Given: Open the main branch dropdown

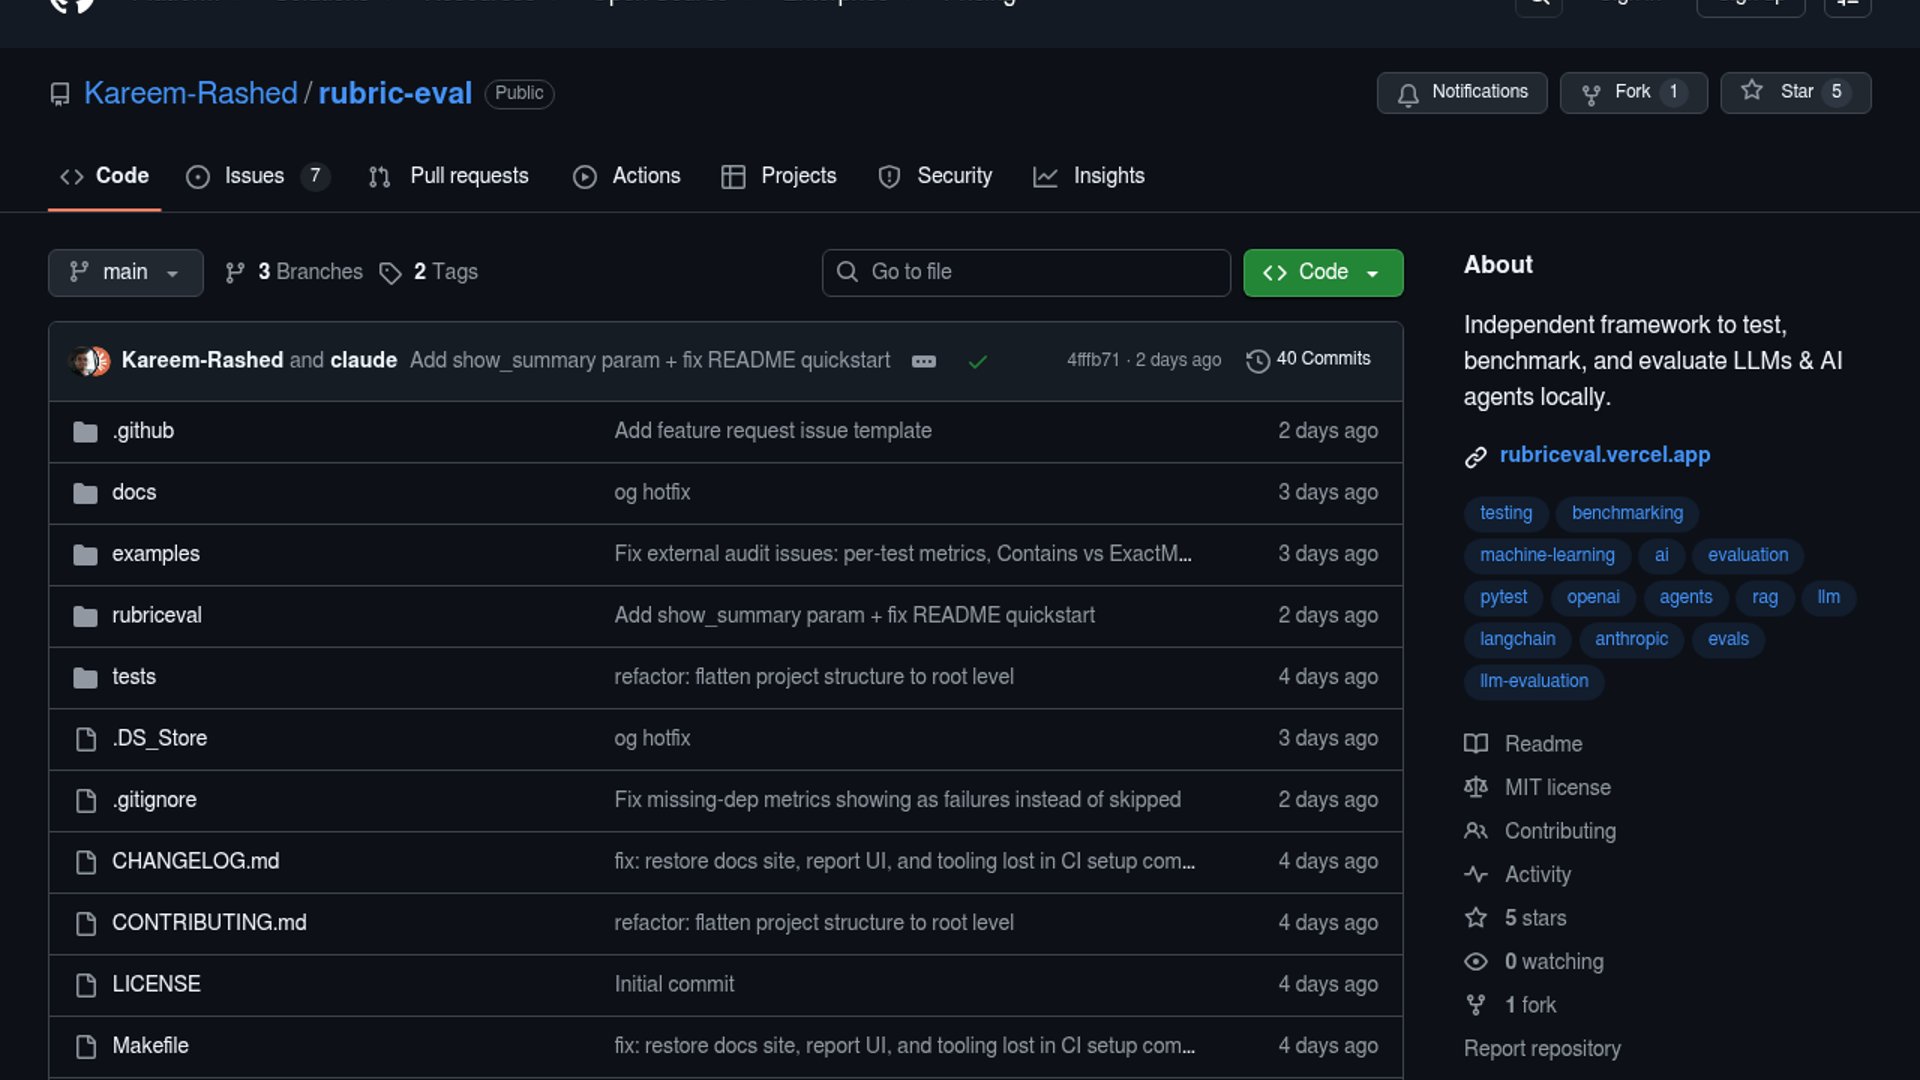Looking at the screenshot, I should tap(125, 272).
